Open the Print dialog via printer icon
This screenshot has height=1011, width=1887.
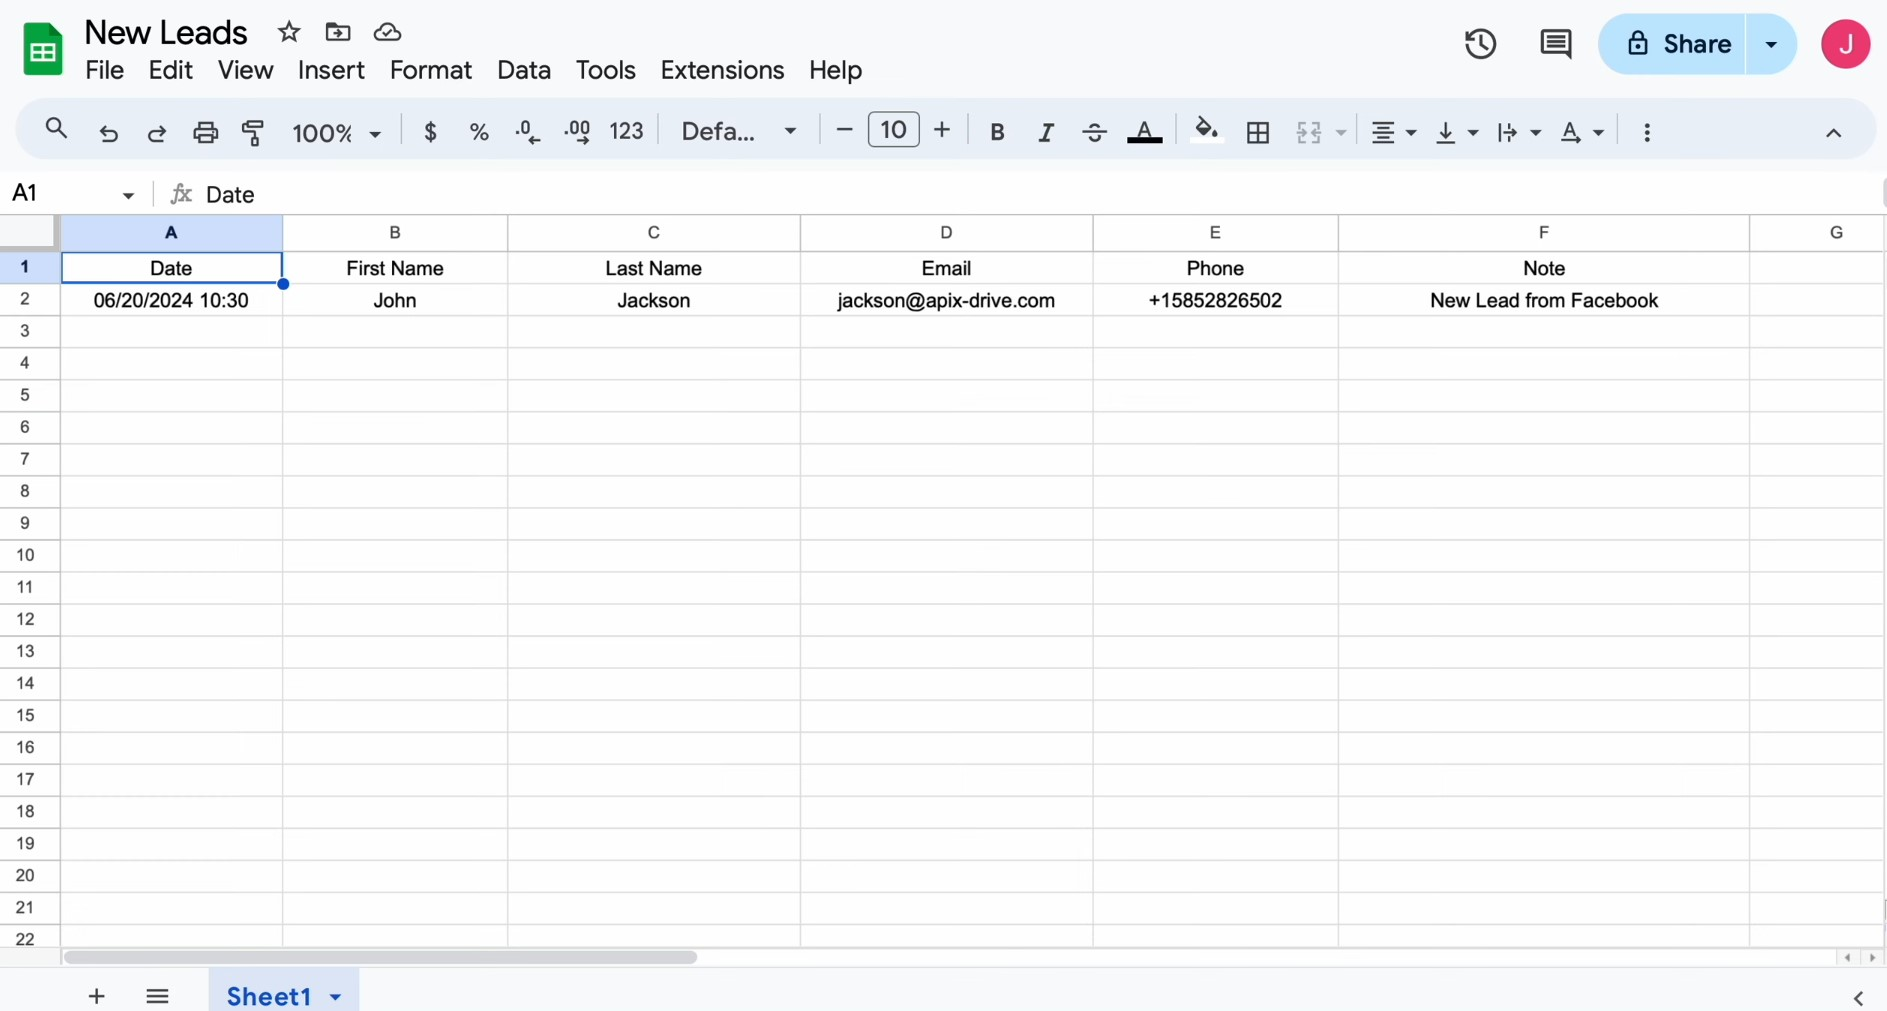tap(205, 131)
